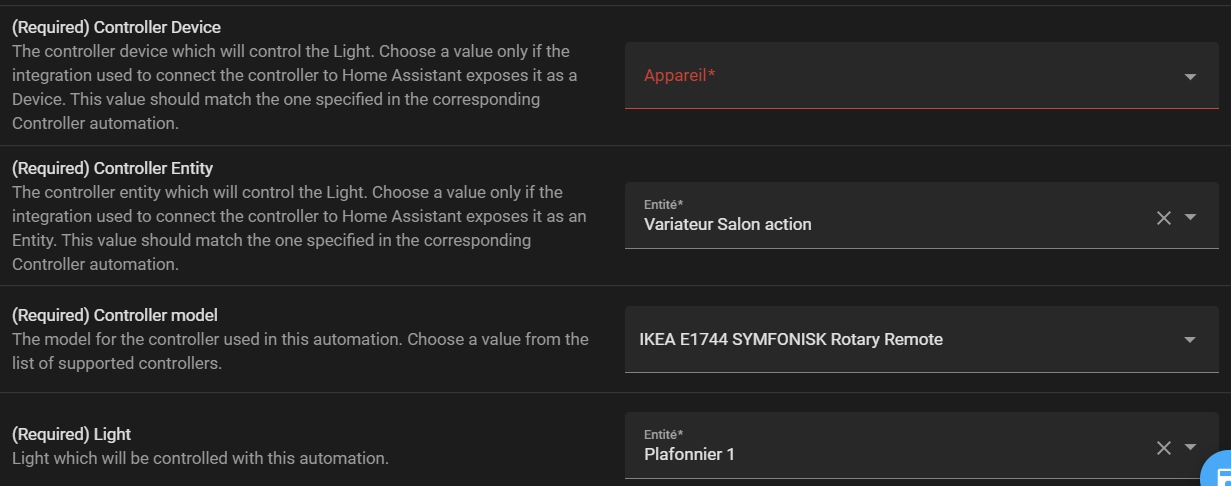
Task: Select the (Required) Controller Entity heading
Action: pyautogui.click(x=112, y=168)
